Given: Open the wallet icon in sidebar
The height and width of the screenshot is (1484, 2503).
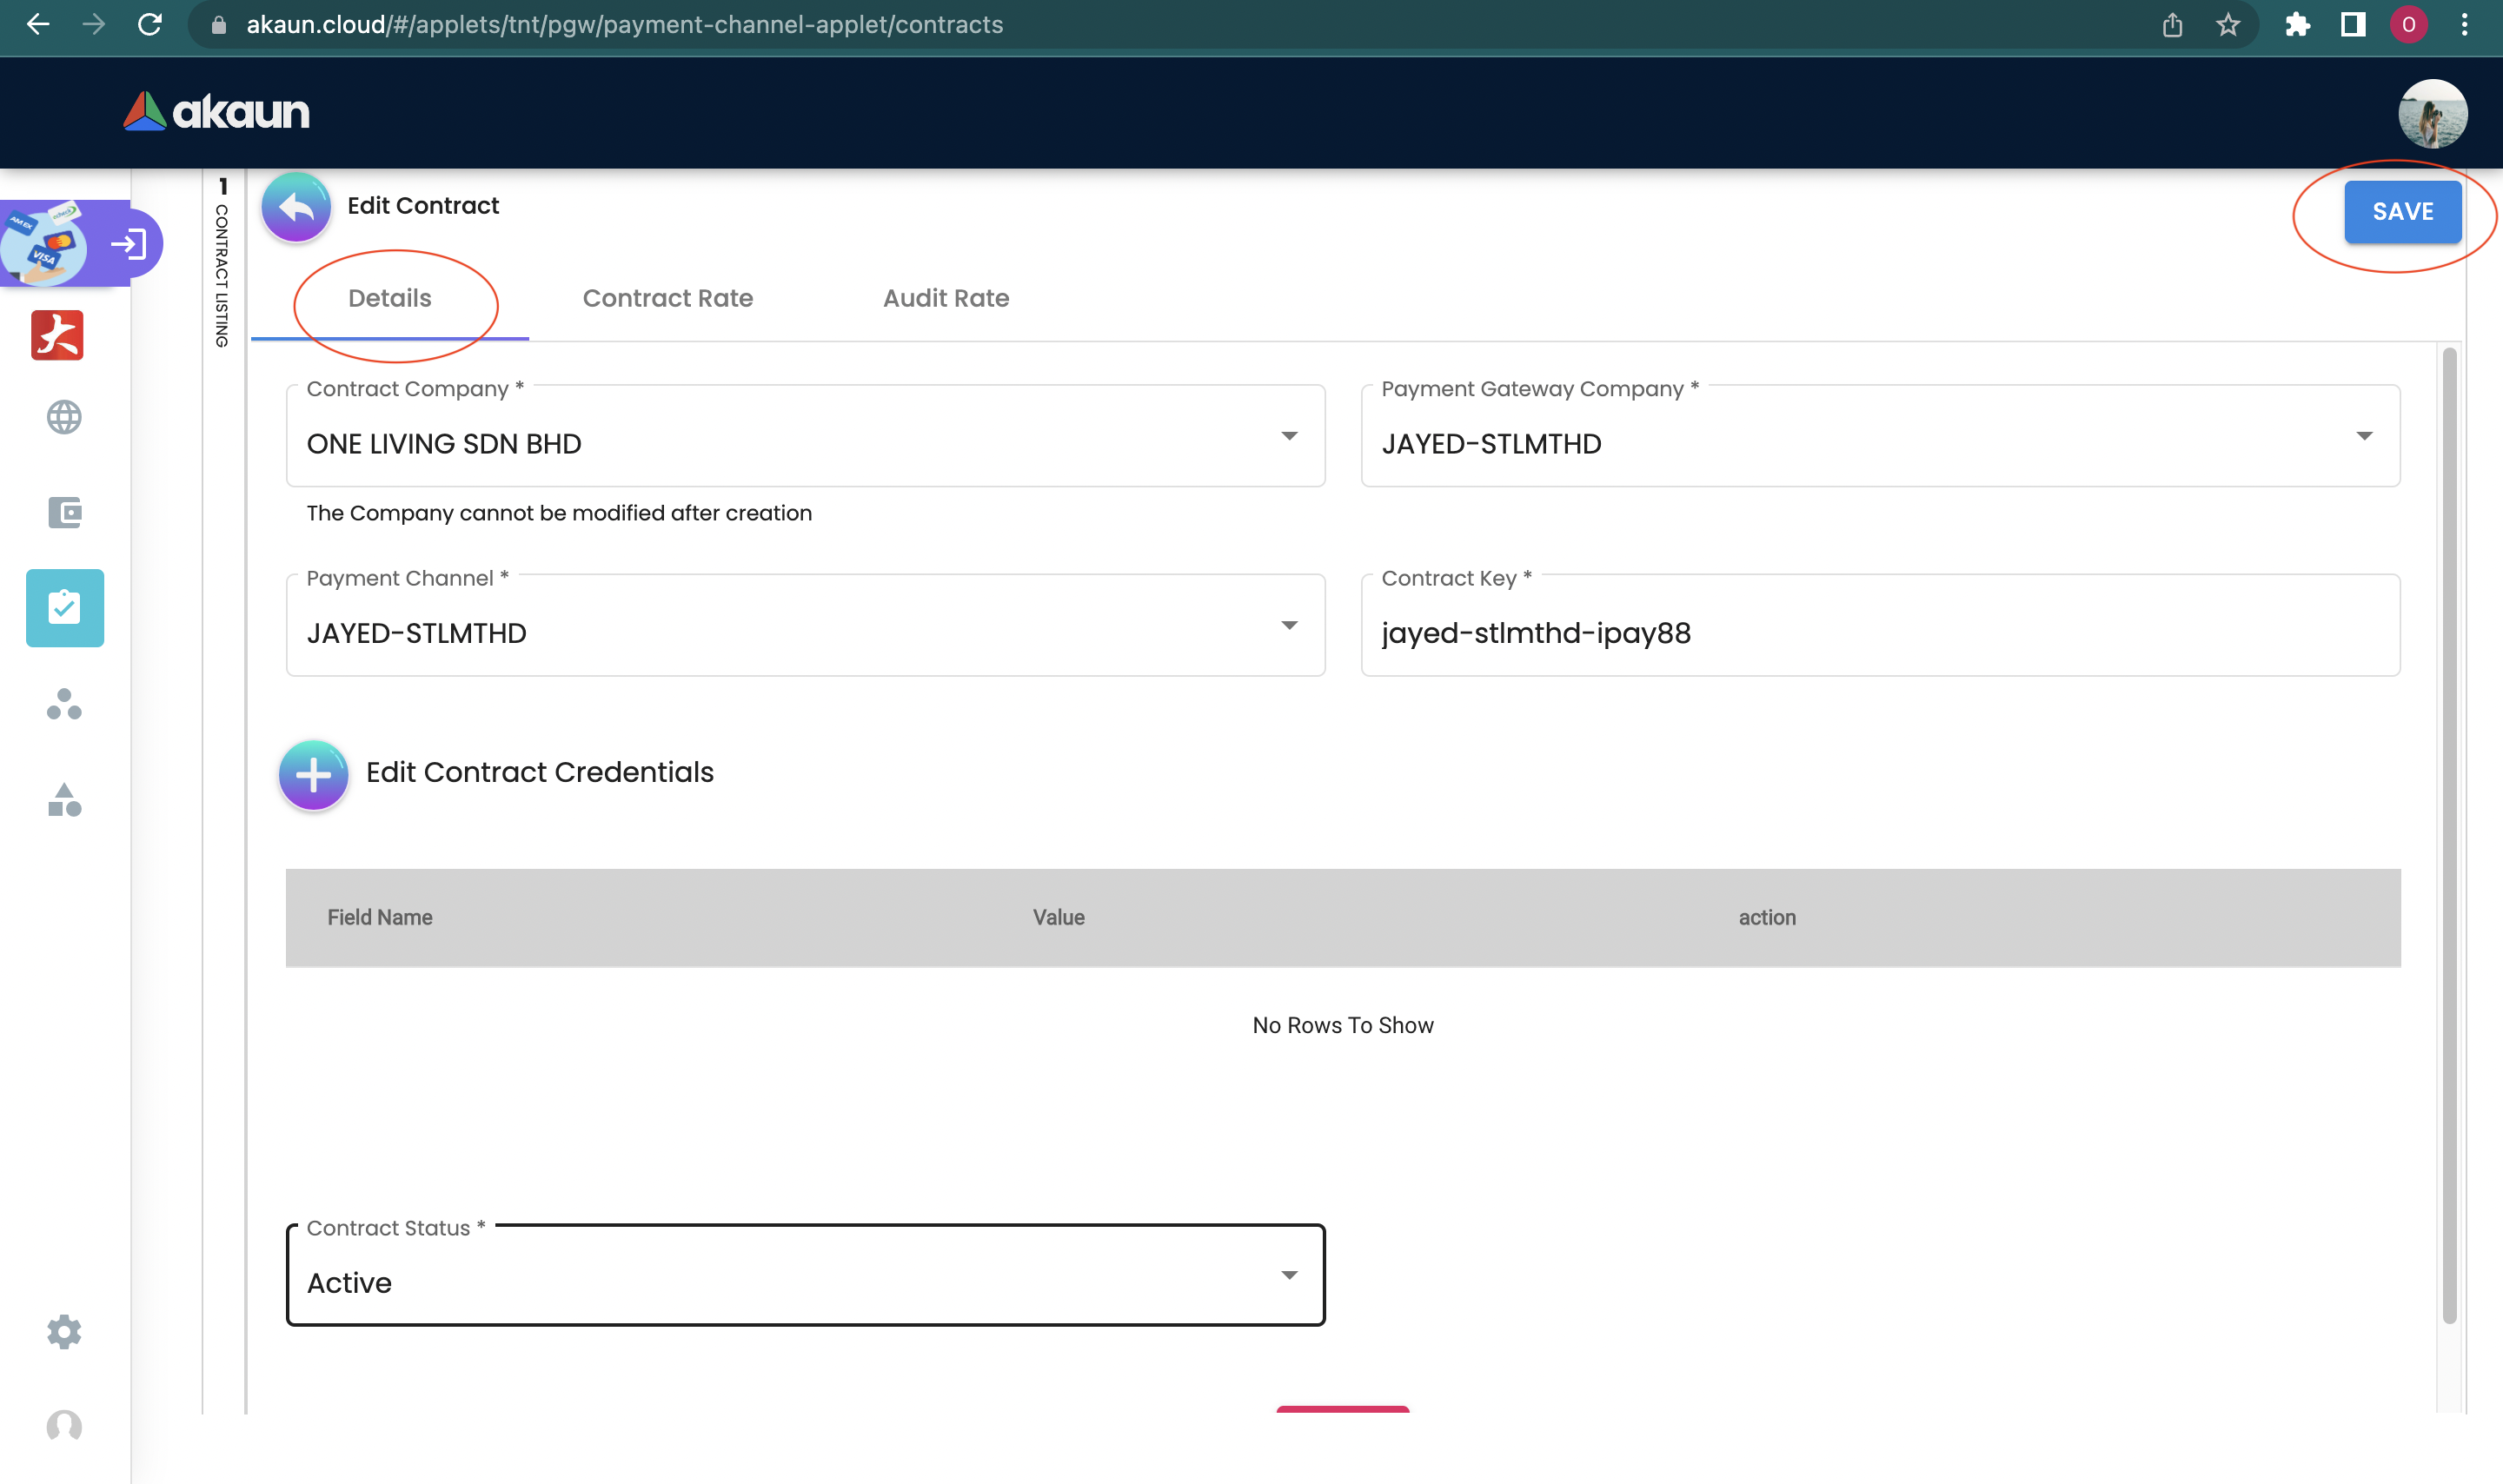Looking at the screenshot, I should [64, 512].
